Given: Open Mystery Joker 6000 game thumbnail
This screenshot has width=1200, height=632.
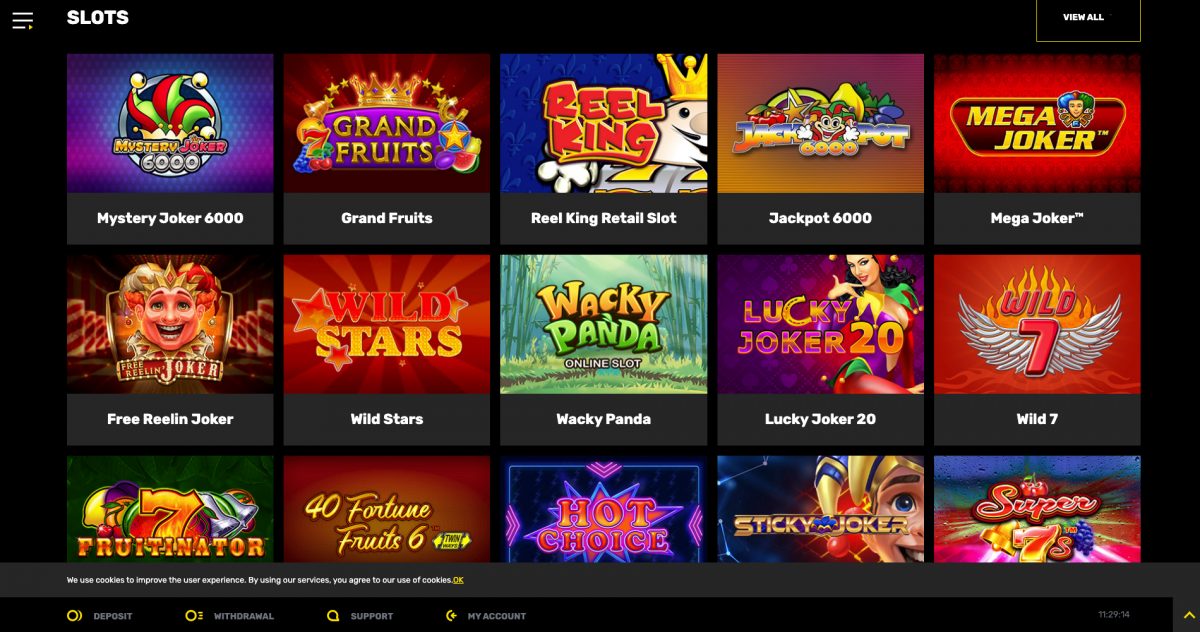Looking at the screenshot, I should tap(170, 123).
